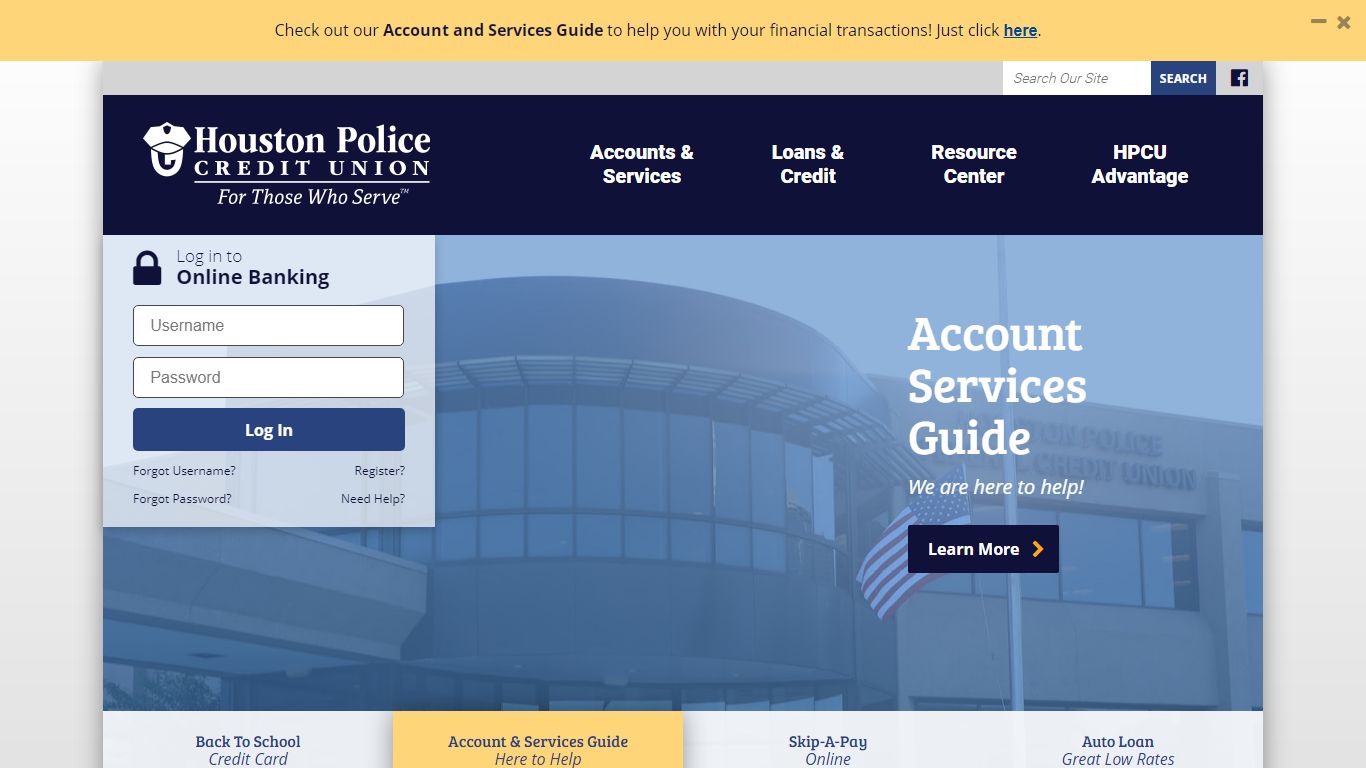Click the Search Our Site field
Viewport: 1366px width, 768px height.
click(x=1077, y=78)
